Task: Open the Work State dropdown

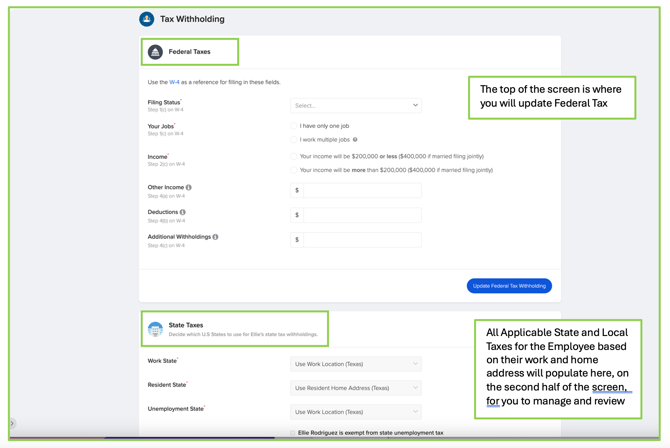Action: [x=356, y=364]
